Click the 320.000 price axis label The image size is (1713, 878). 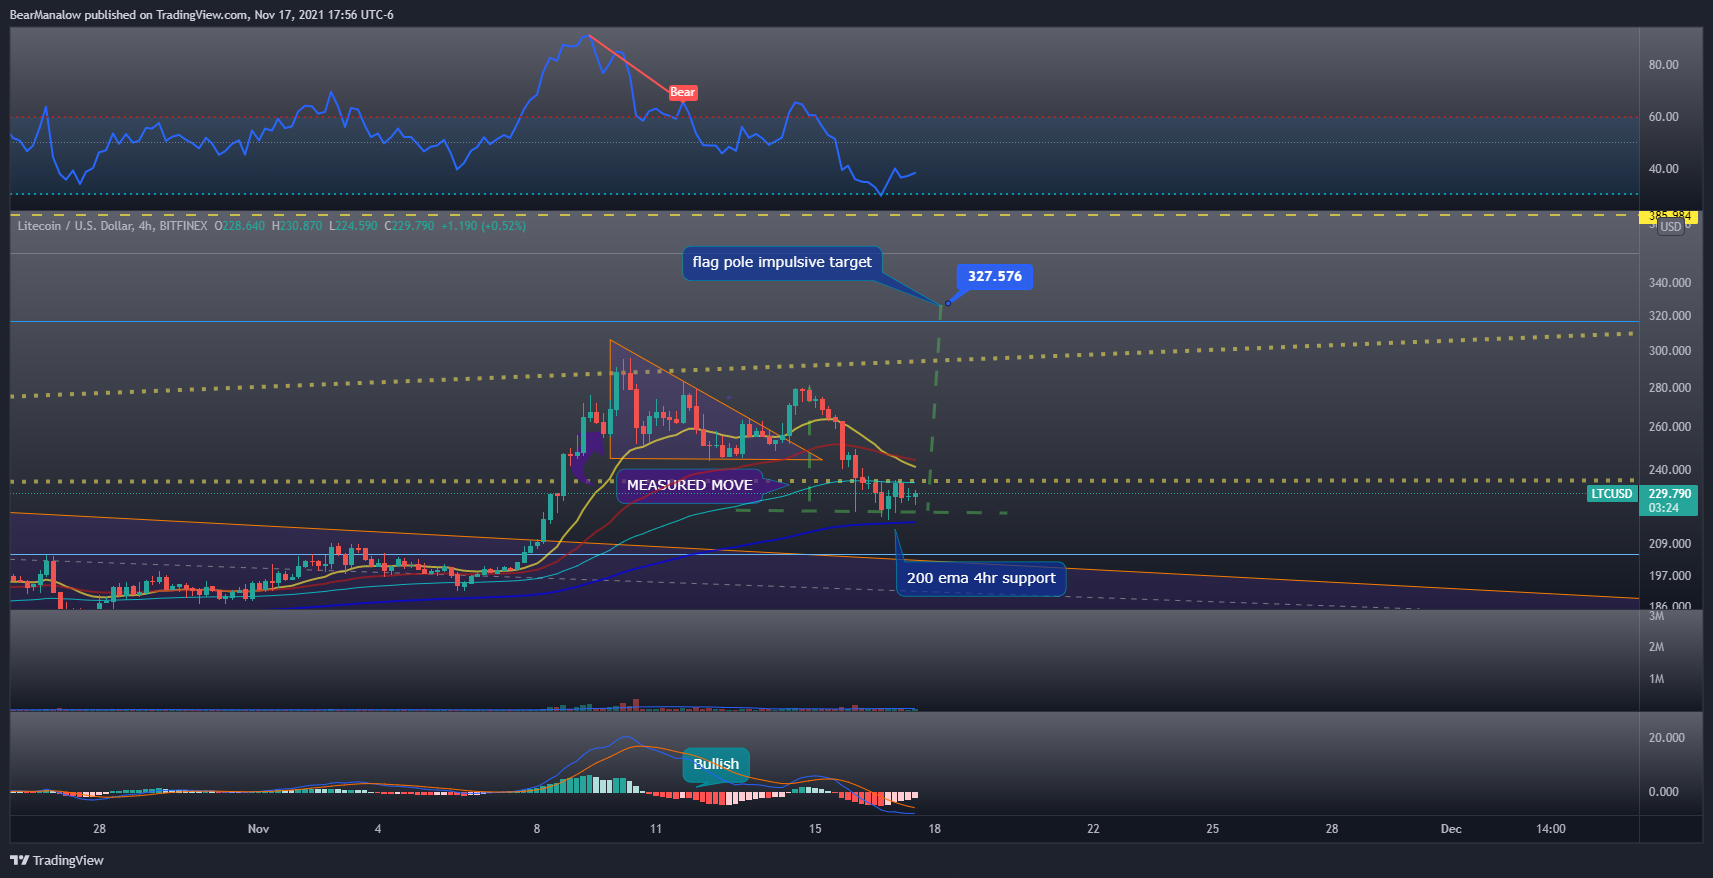(1670, 316)
